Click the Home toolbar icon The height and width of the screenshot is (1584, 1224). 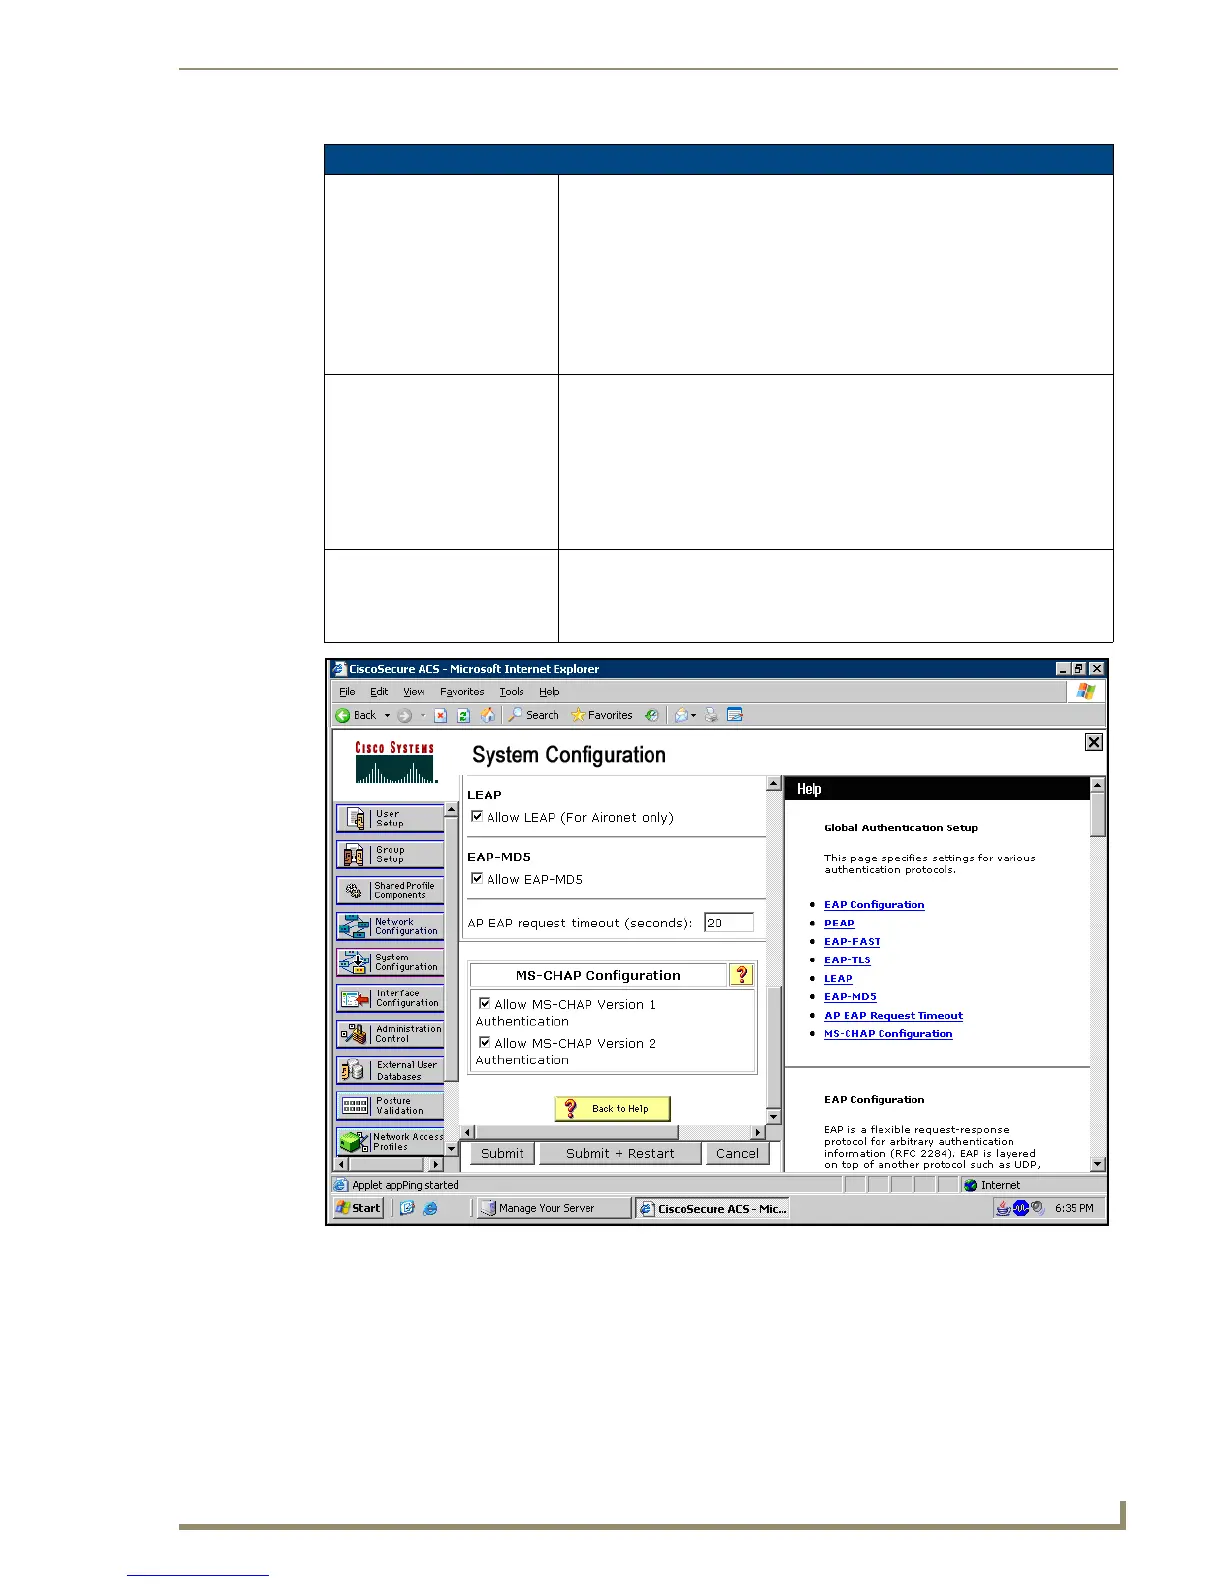488,715
